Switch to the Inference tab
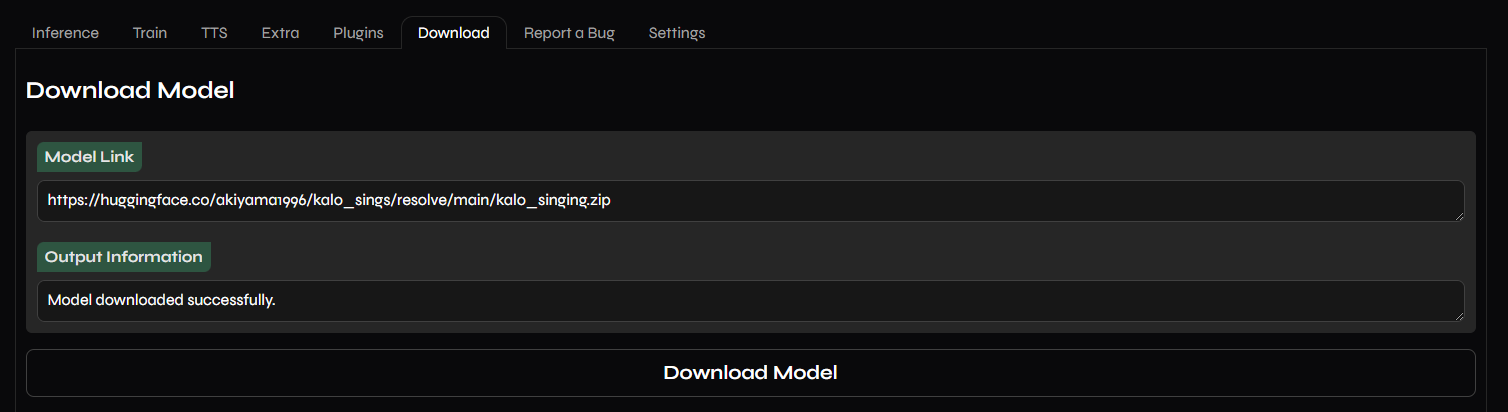The image size is (1508, 412). pos(65,33)
